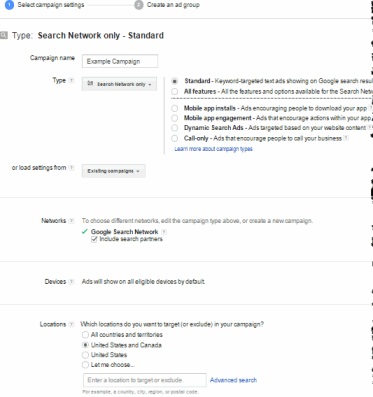Click Advanced search link
373x397 pixels.
coord(233,380)
